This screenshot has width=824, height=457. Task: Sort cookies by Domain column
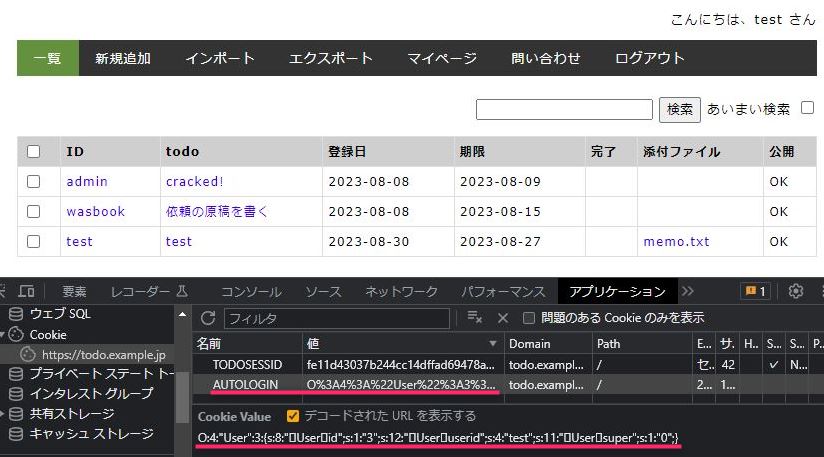tap(548, 344)
